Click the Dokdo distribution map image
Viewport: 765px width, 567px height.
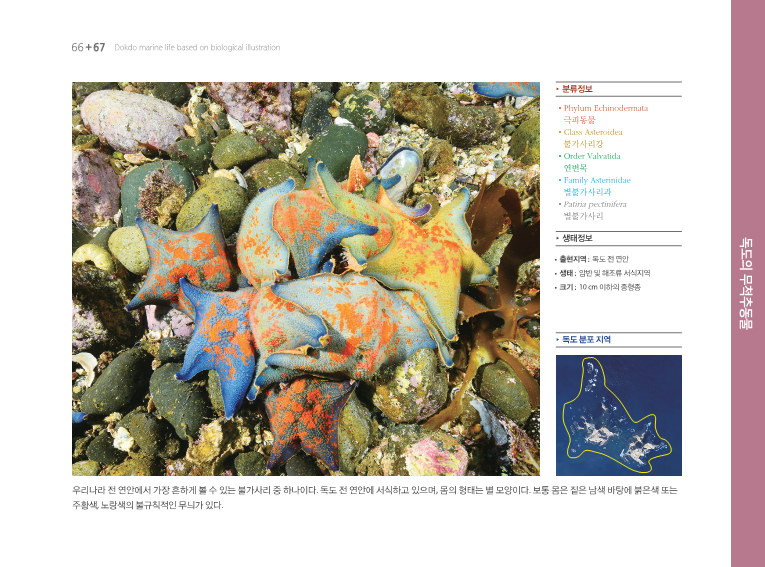pyautogui.click(x=619, y=415)
